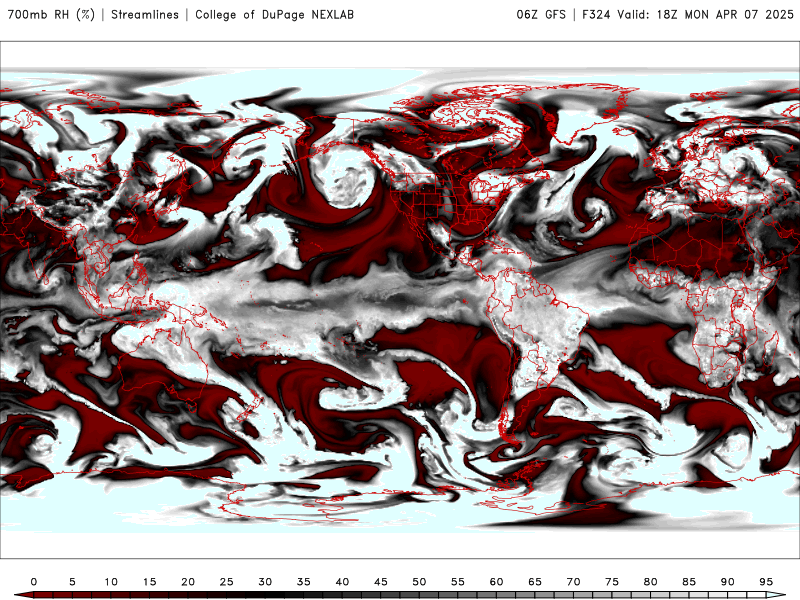Click the colorbar label "40"
The image size is (800, 600).
(342, 582)
